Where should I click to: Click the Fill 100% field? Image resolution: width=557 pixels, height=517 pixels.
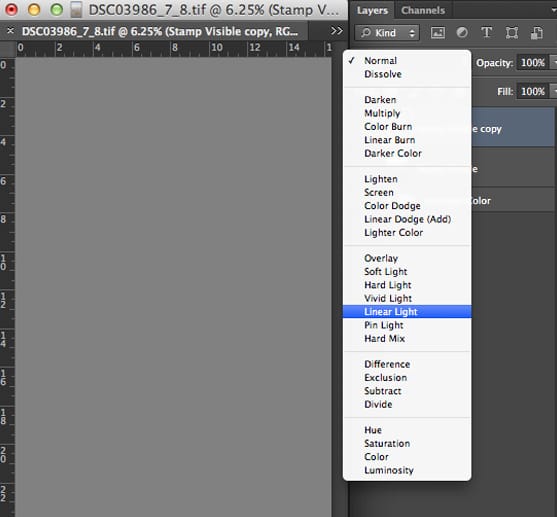point(532,91)
